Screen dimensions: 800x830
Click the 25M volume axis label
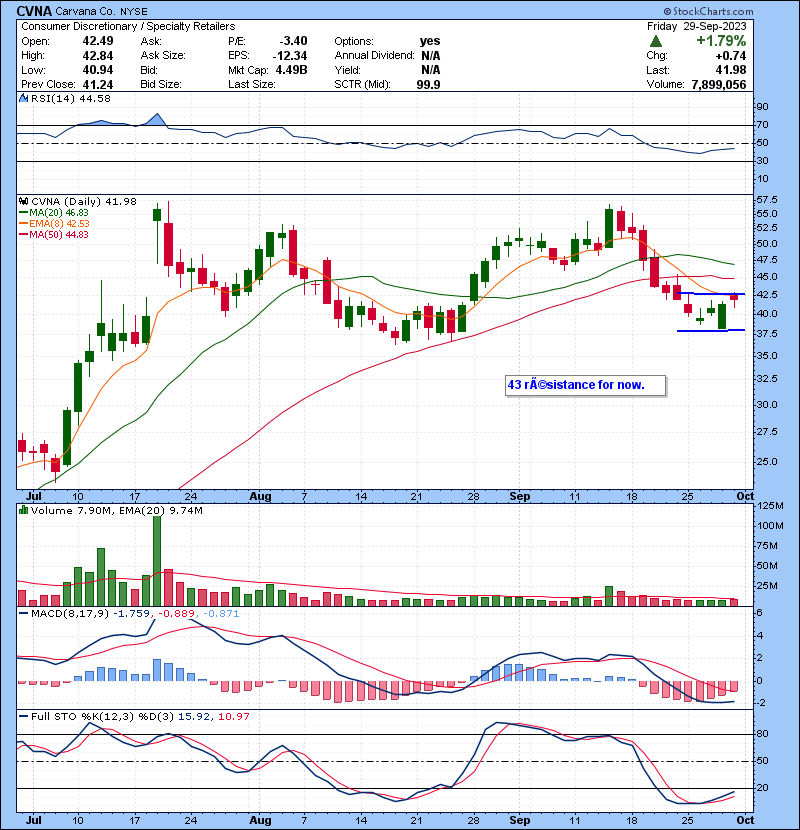[x=767, y=585]
